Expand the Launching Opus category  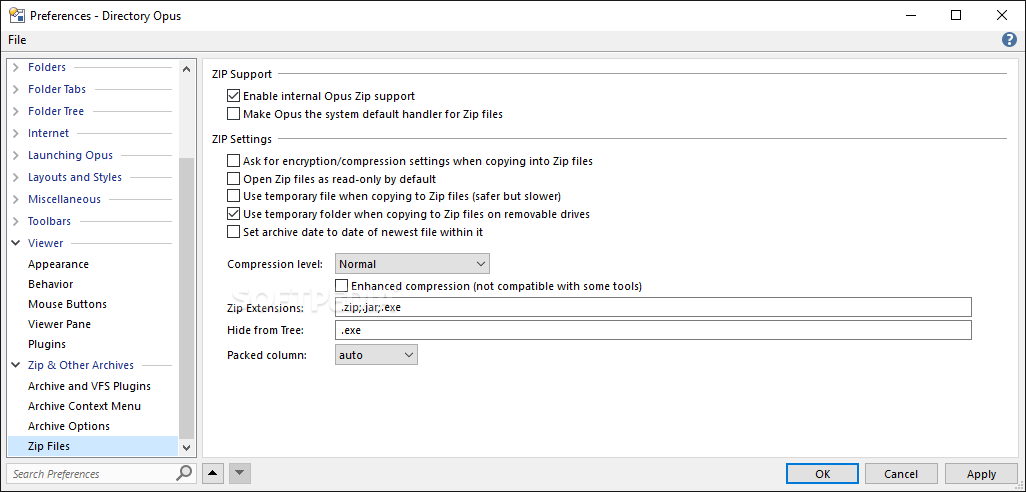point(16,155)
